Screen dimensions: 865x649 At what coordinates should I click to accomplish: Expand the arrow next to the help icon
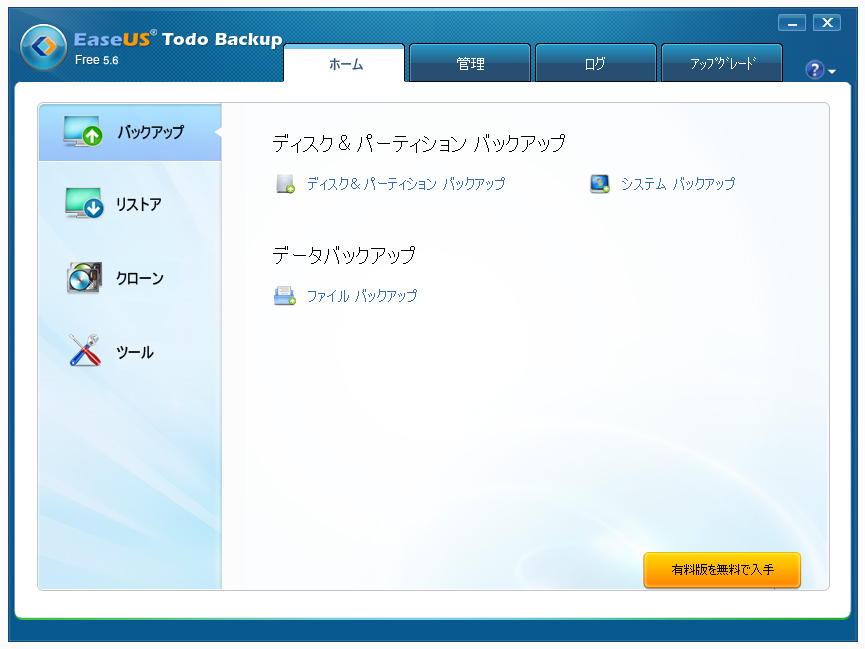coord(831,70)
